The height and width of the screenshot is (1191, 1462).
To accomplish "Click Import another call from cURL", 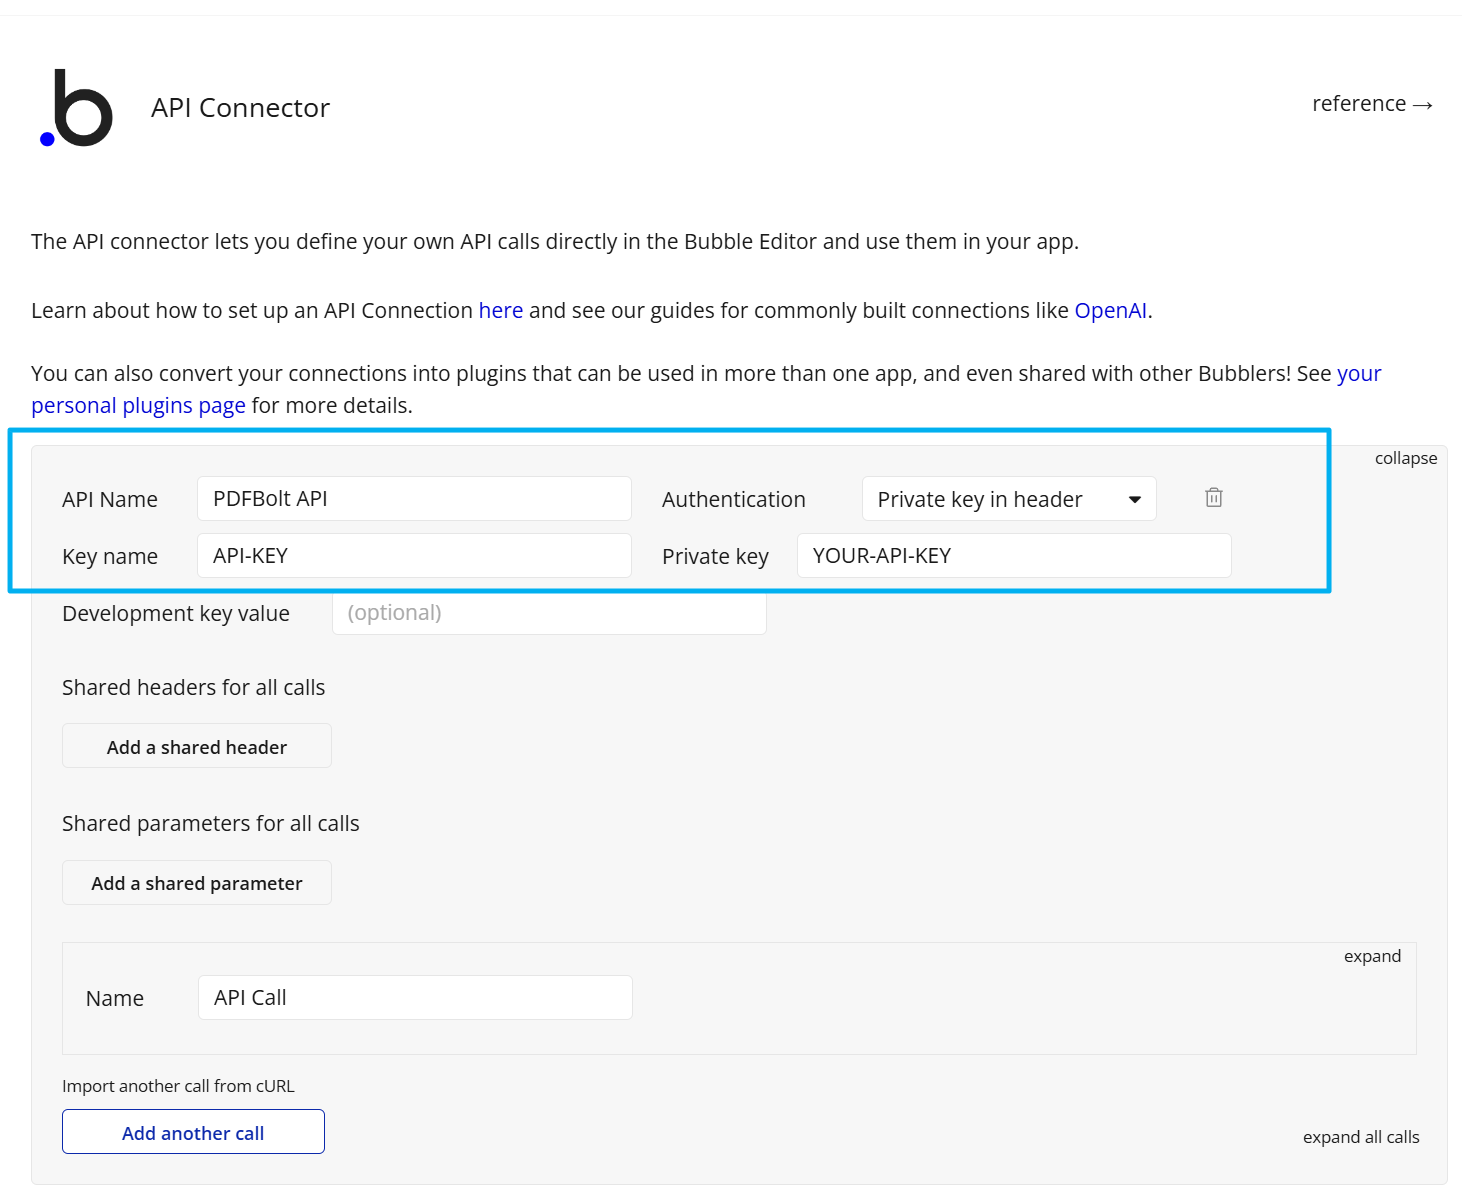I will click(179, 1085).
